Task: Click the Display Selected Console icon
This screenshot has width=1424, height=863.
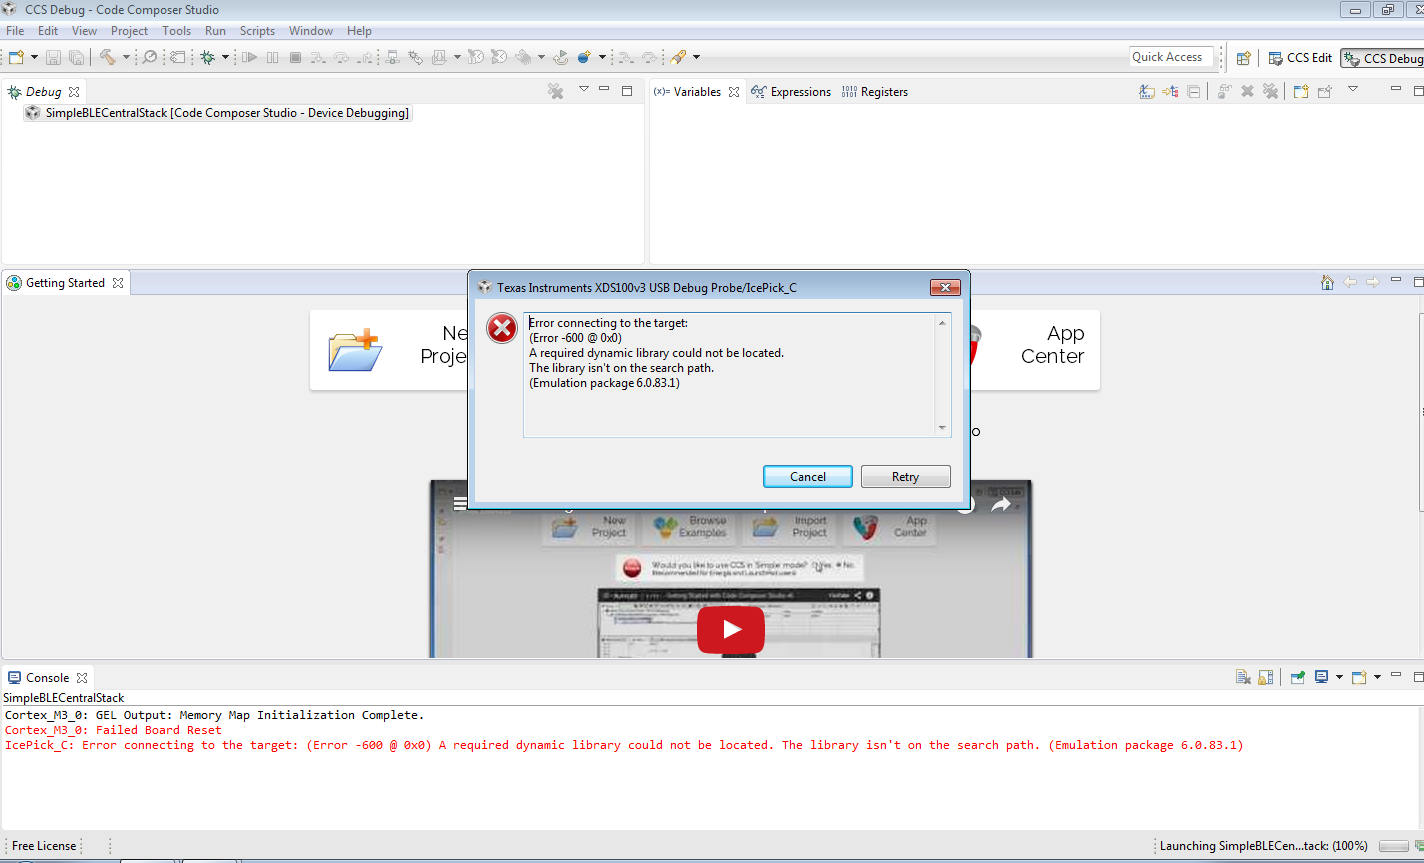Action: coord(1321,677)
